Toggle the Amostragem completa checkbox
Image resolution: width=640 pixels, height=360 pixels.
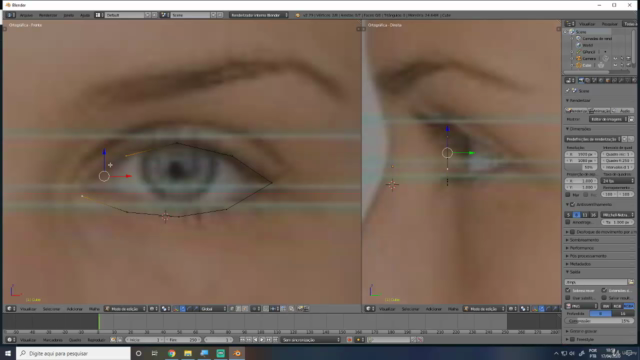click(568, 222)
